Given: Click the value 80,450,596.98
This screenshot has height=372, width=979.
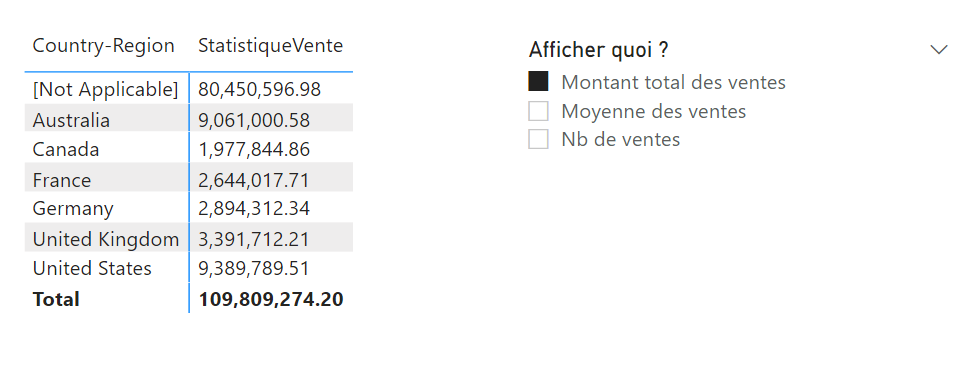Looking at the screenshot, I should click(259, 89).
